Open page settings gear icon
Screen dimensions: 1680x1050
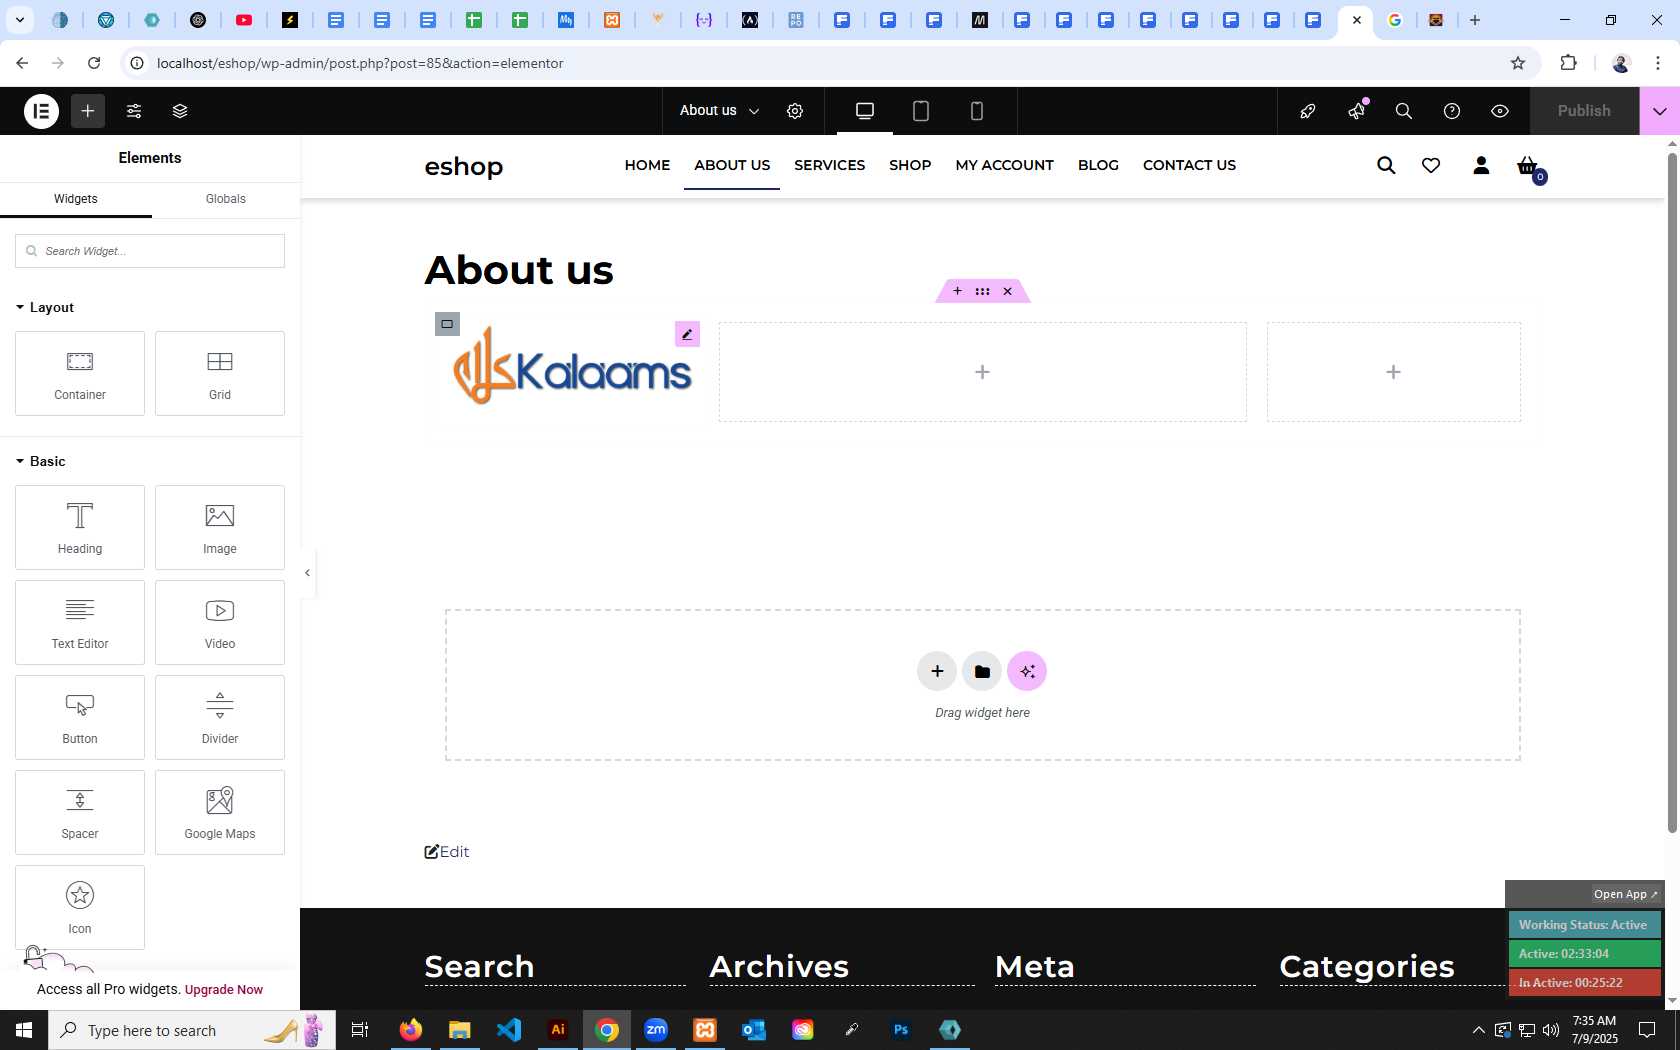point(795,111)
